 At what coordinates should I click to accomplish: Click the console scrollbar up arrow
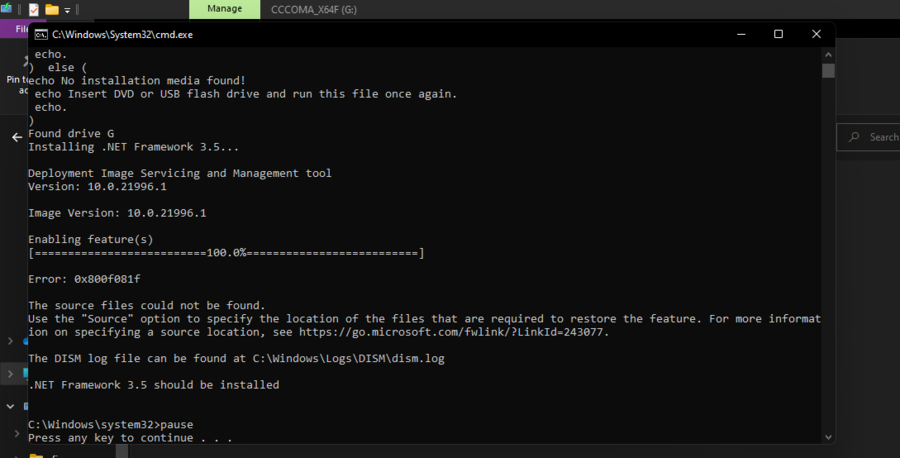point(828,53)
